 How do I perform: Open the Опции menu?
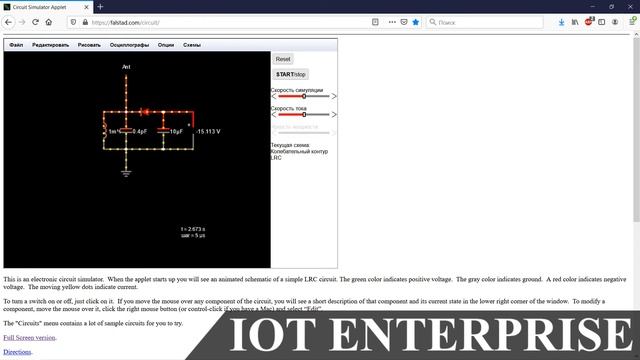click(166, 45)
